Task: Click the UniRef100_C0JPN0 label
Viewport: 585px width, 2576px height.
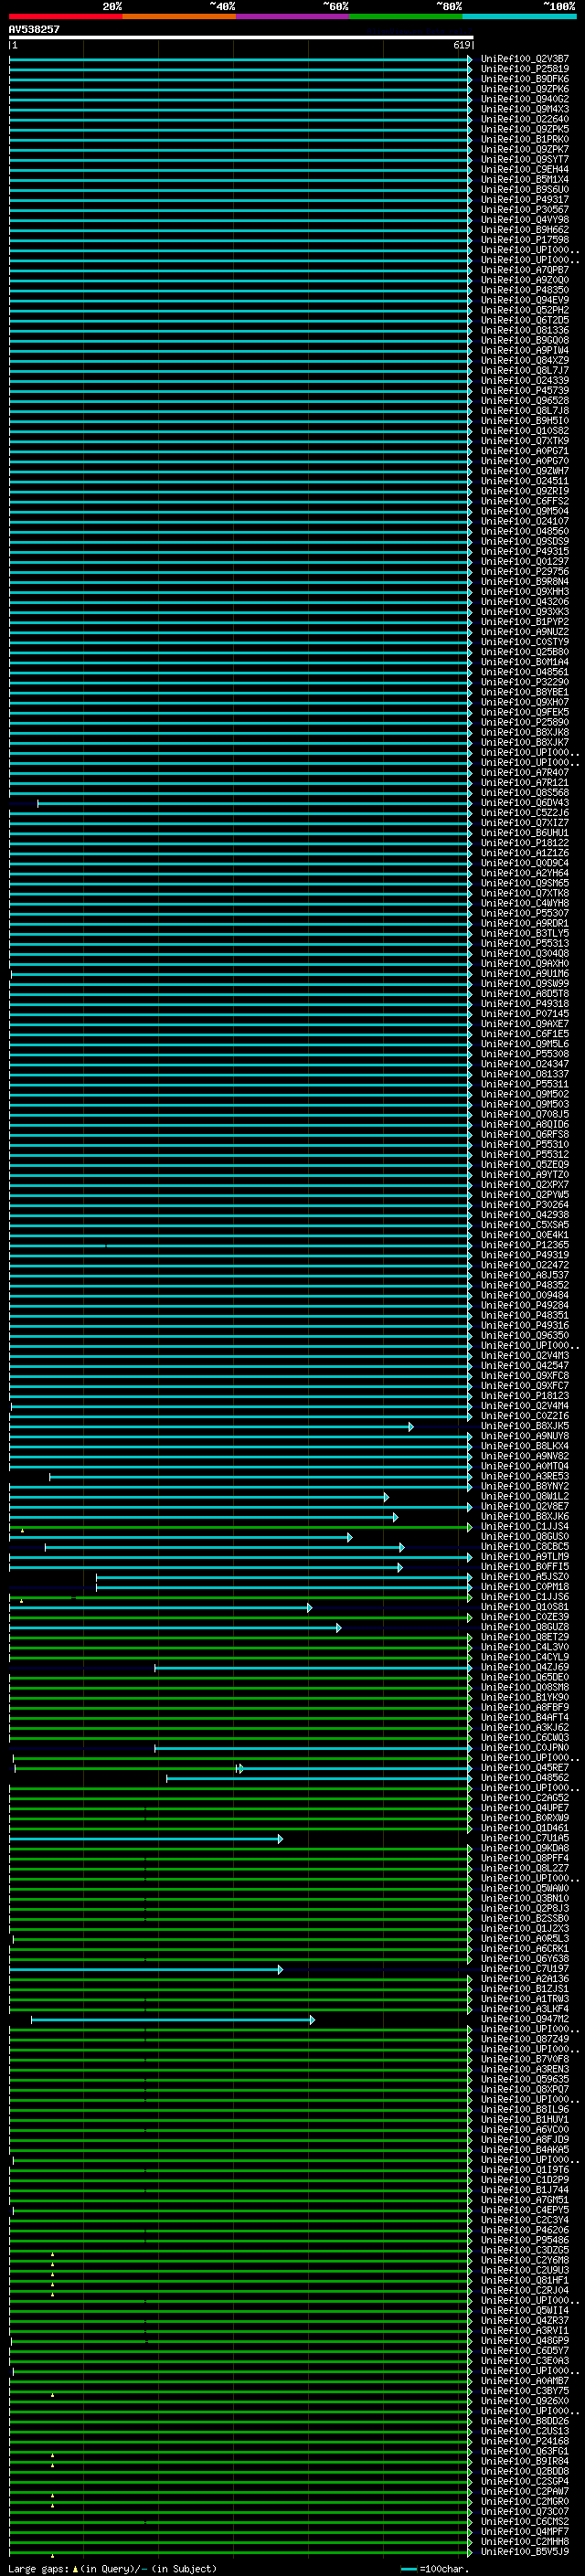Action: pyautogui.click(x=525, y=1748)
